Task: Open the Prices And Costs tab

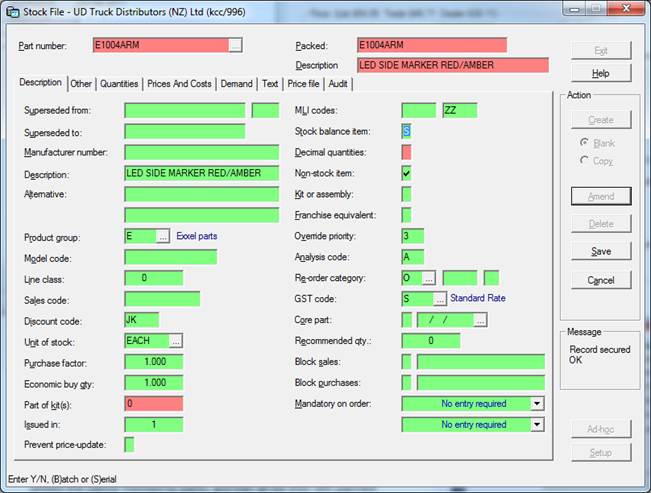Action: 179,84
